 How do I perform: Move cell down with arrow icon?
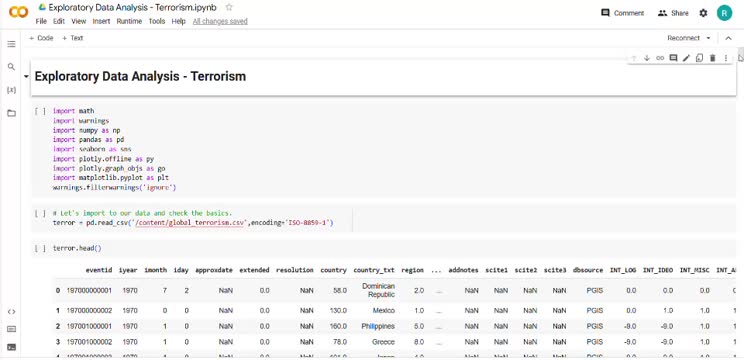pyautogui.click(x=646, y=58)
